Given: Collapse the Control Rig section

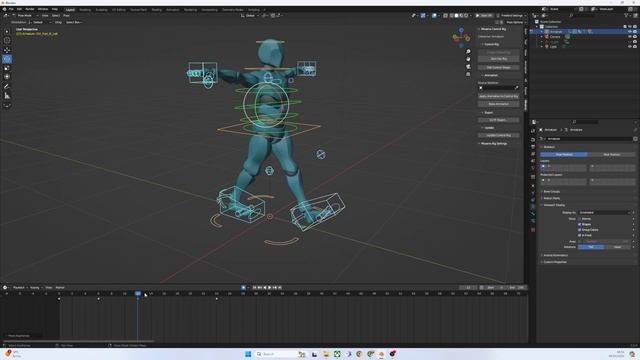Looking at the screenshot, I should (x=491, y=44).
